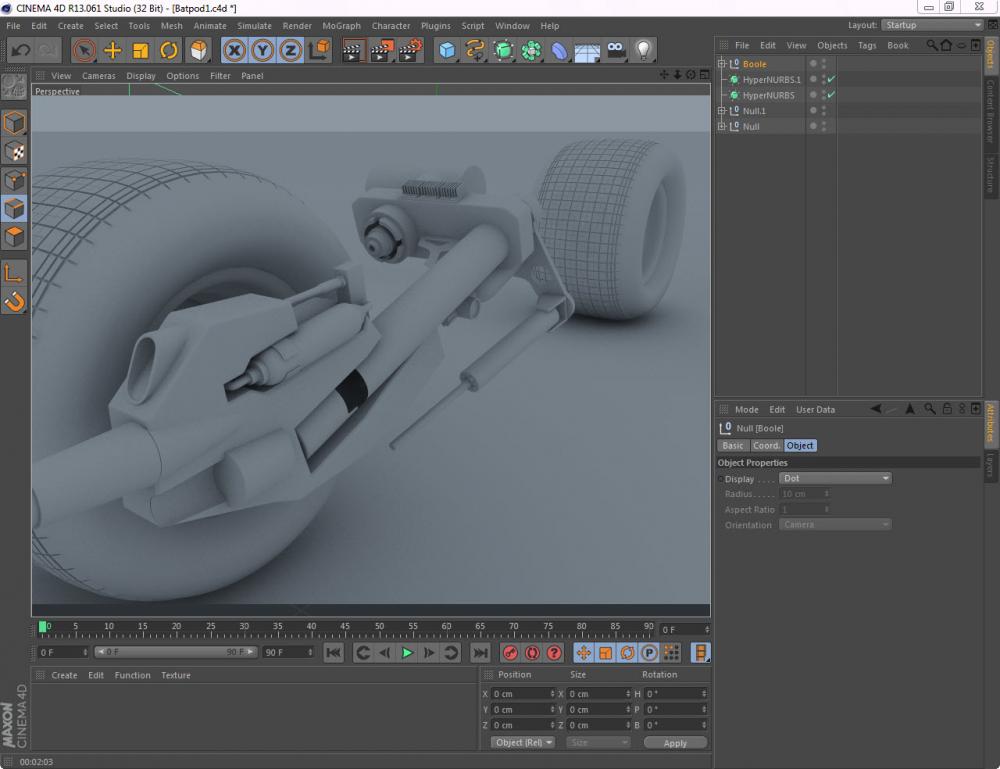This screenshot has width=1000, height=769.
Task: Open the MoGraph menu
Action: 341,26
